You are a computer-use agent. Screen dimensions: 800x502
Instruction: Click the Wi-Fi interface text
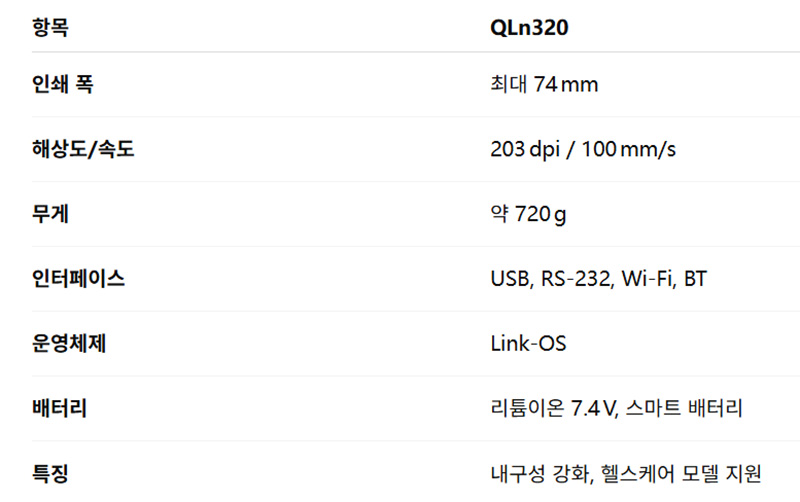(x=646, y=279)
